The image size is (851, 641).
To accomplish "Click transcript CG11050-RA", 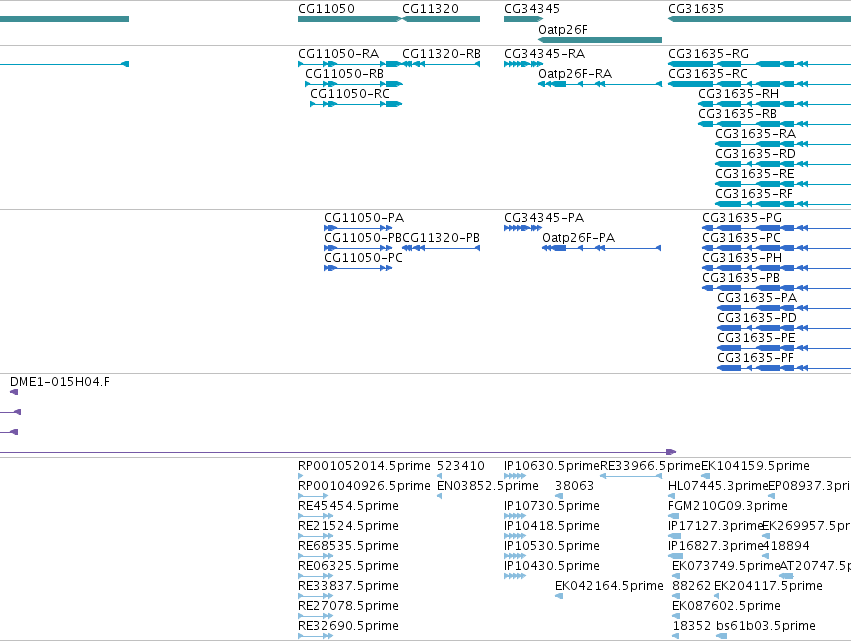I will (x=339, y=54).
